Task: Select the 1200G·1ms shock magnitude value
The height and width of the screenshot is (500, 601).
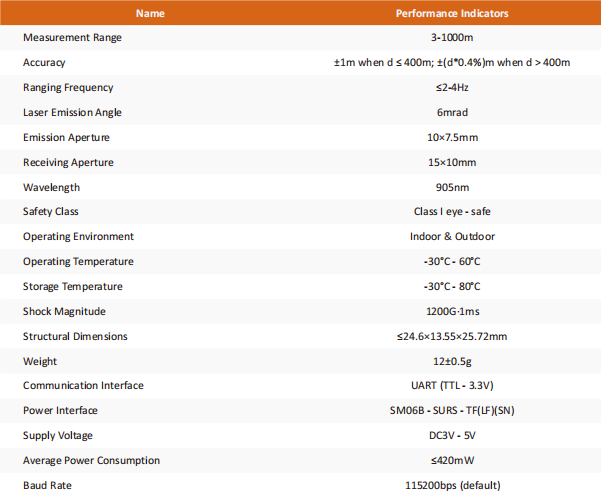Action: [x=453, y=311]
